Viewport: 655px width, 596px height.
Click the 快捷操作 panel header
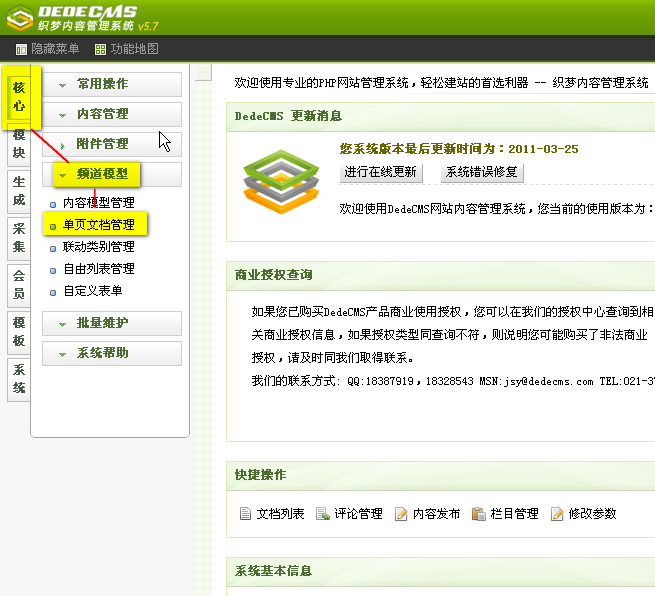coord(441,475)
